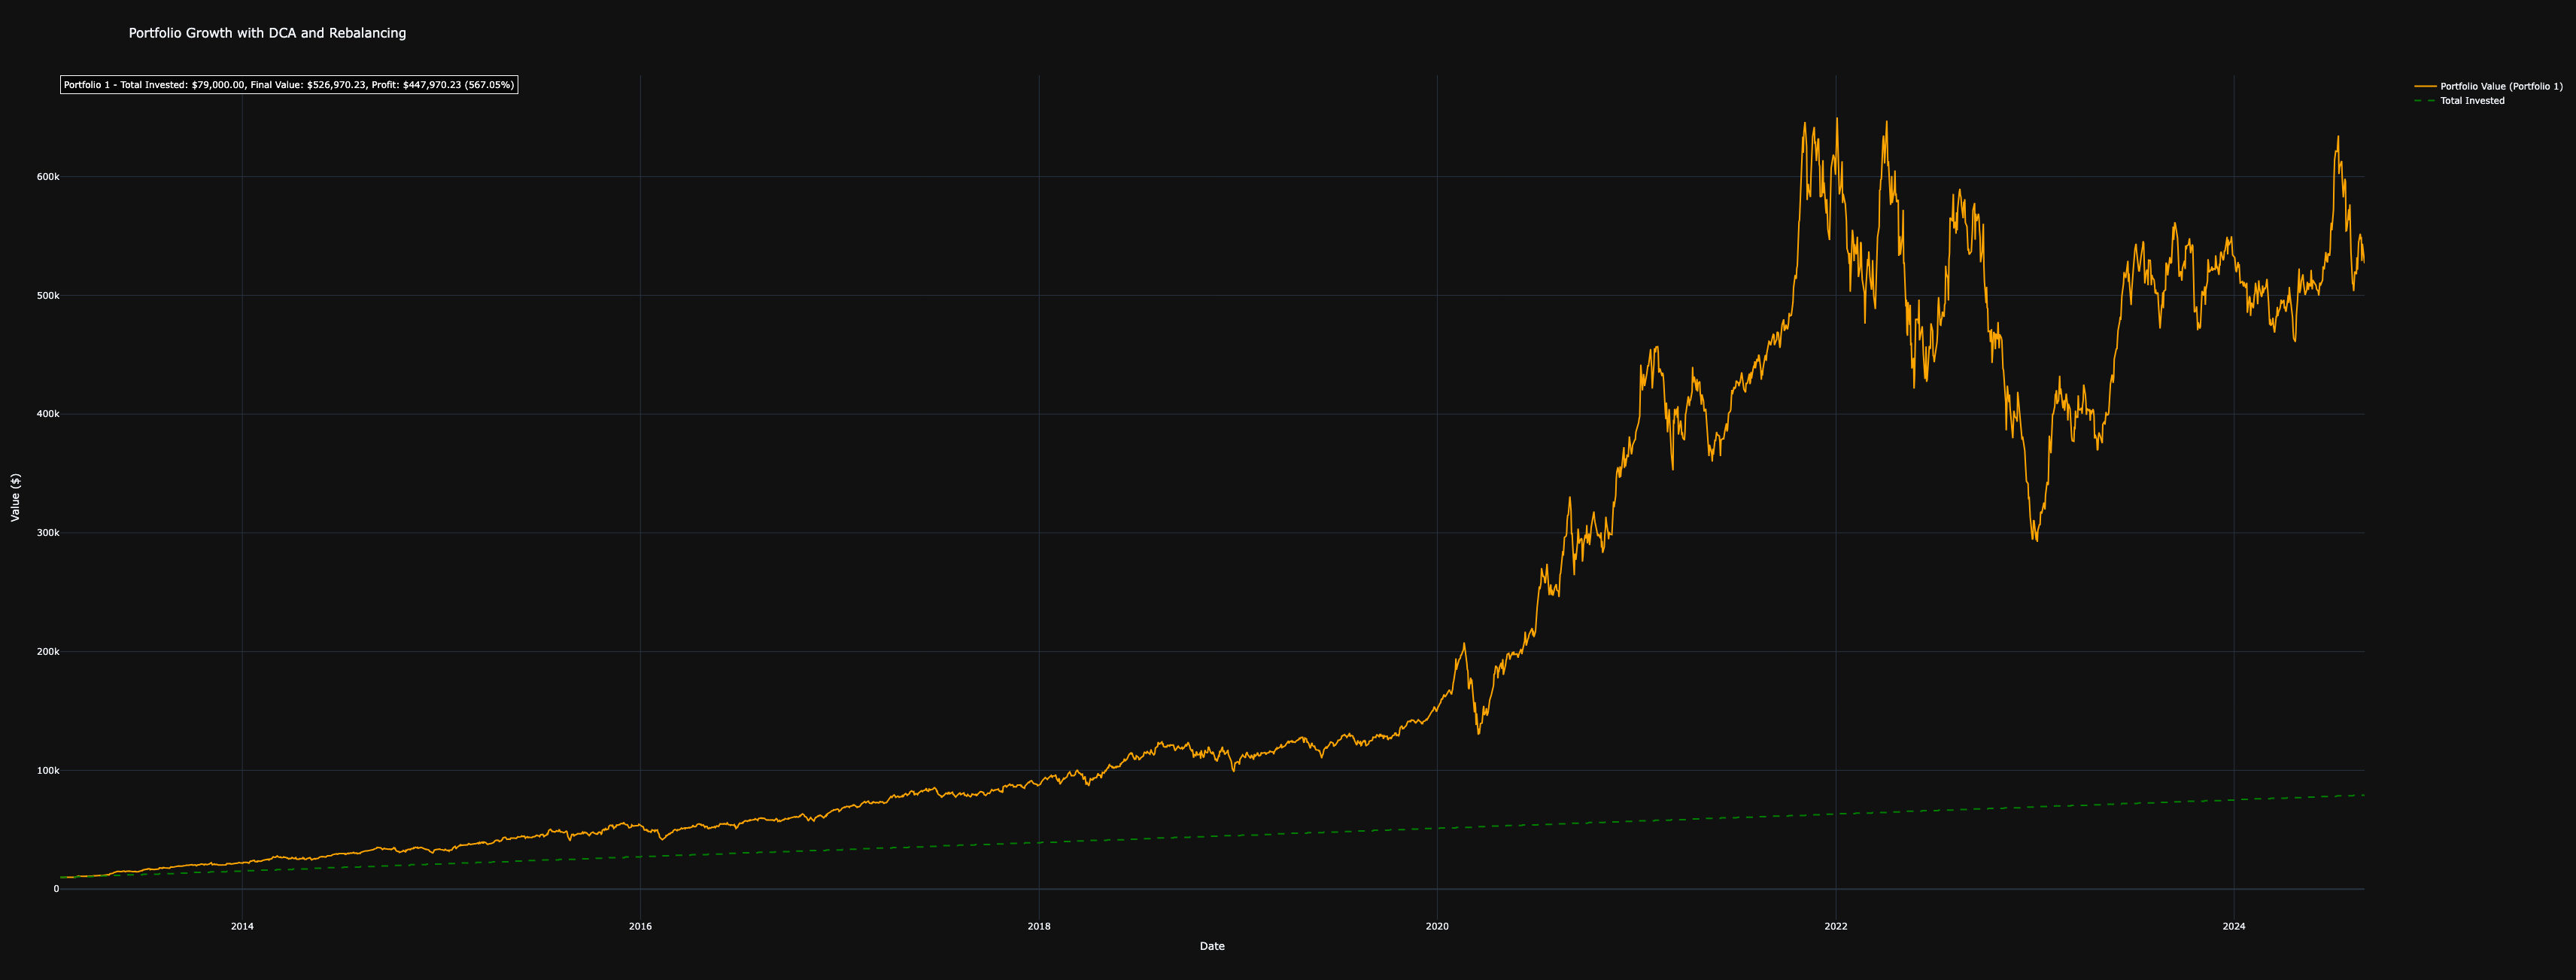
Task: Click the 500k y-axis tick label
Action: tap(48, 296)
